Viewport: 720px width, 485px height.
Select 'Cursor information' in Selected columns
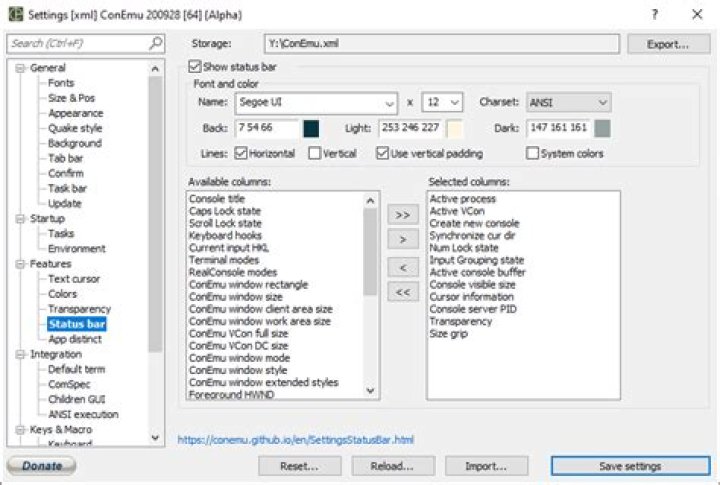pos(472,297)
